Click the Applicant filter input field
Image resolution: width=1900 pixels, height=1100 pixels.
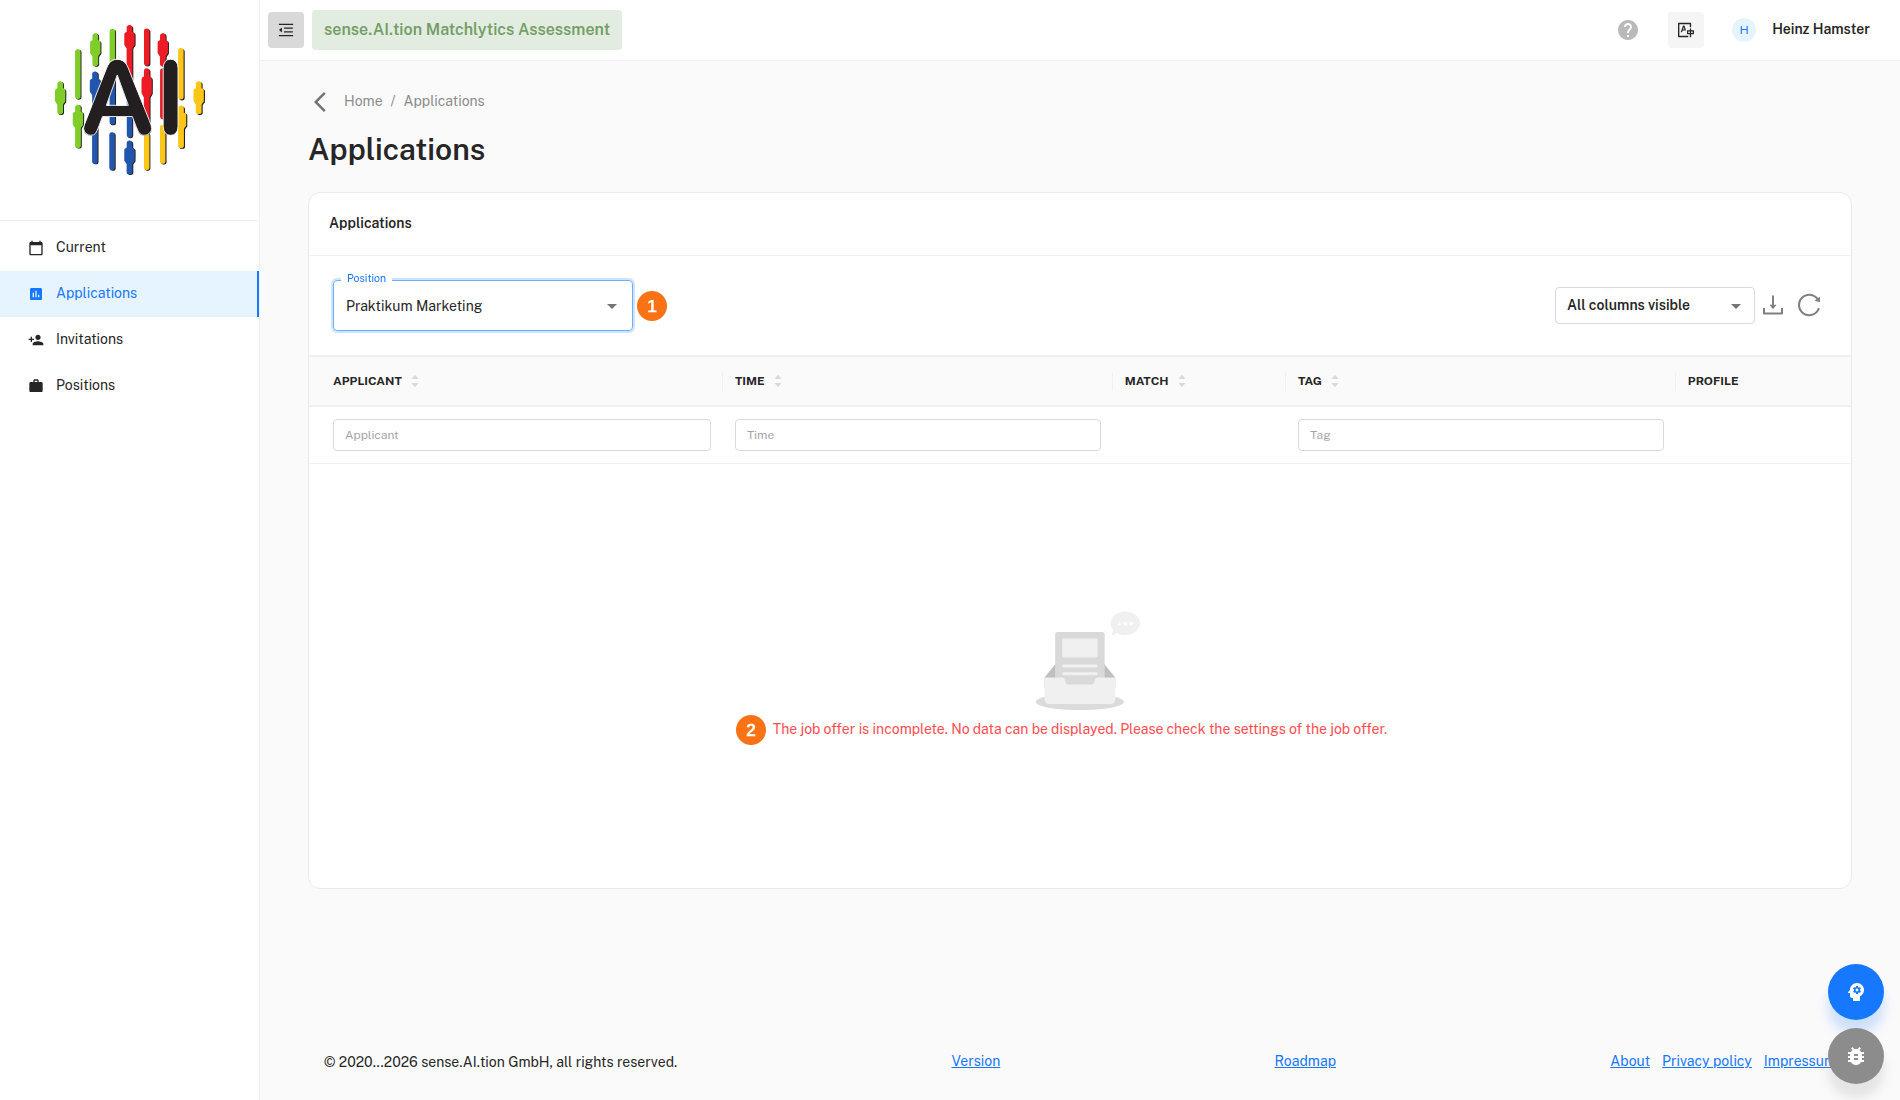pyautogui.click(x=522, y=435)
